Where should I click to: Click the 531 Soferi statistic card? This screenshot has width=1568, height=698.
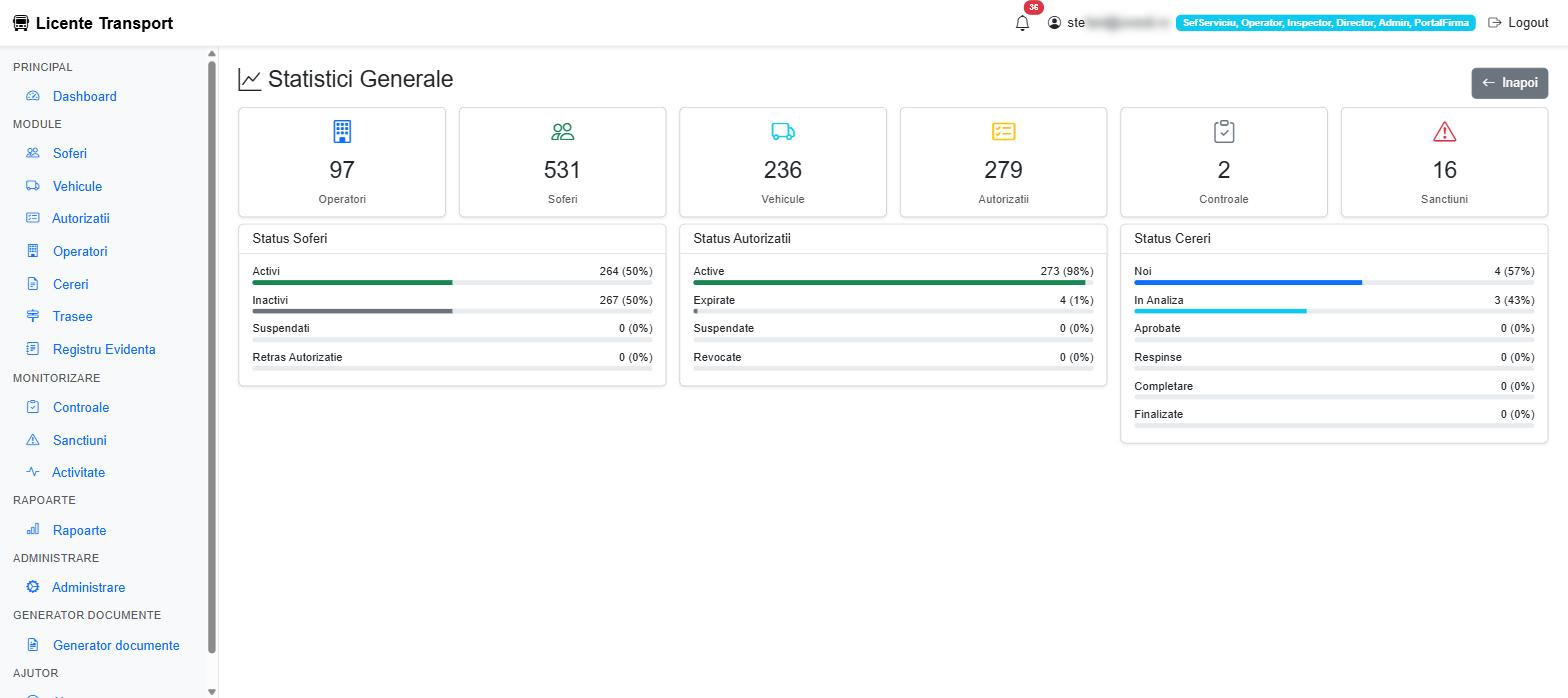click(562, 162)
